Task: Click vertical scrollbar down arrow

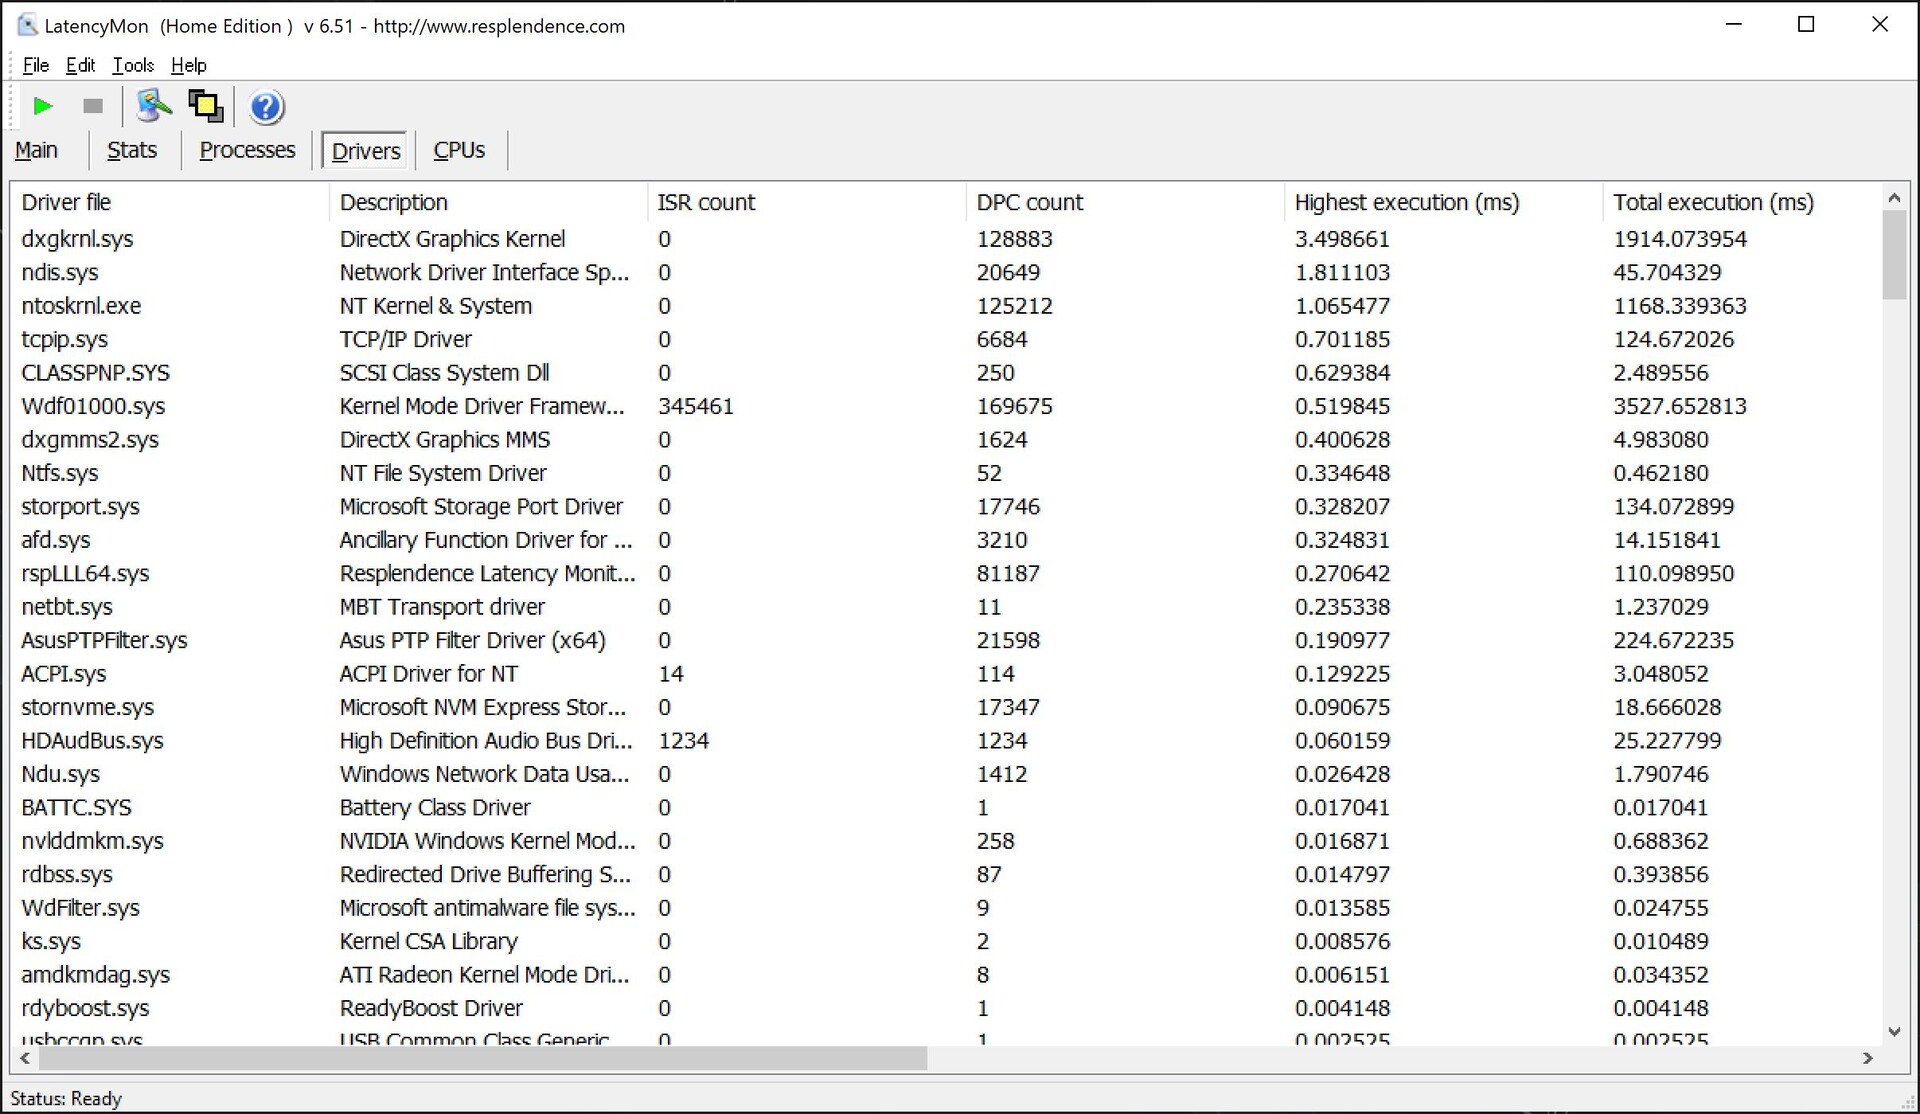Action: 1893,1031
